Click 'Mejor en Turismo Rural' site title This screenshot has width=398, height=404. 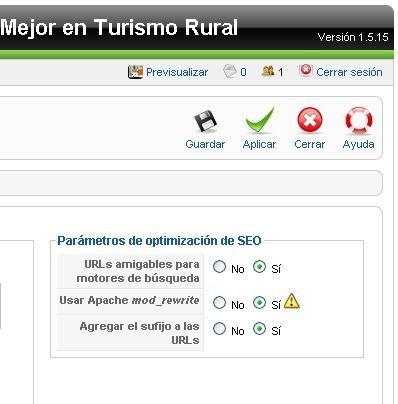(119, 27)
